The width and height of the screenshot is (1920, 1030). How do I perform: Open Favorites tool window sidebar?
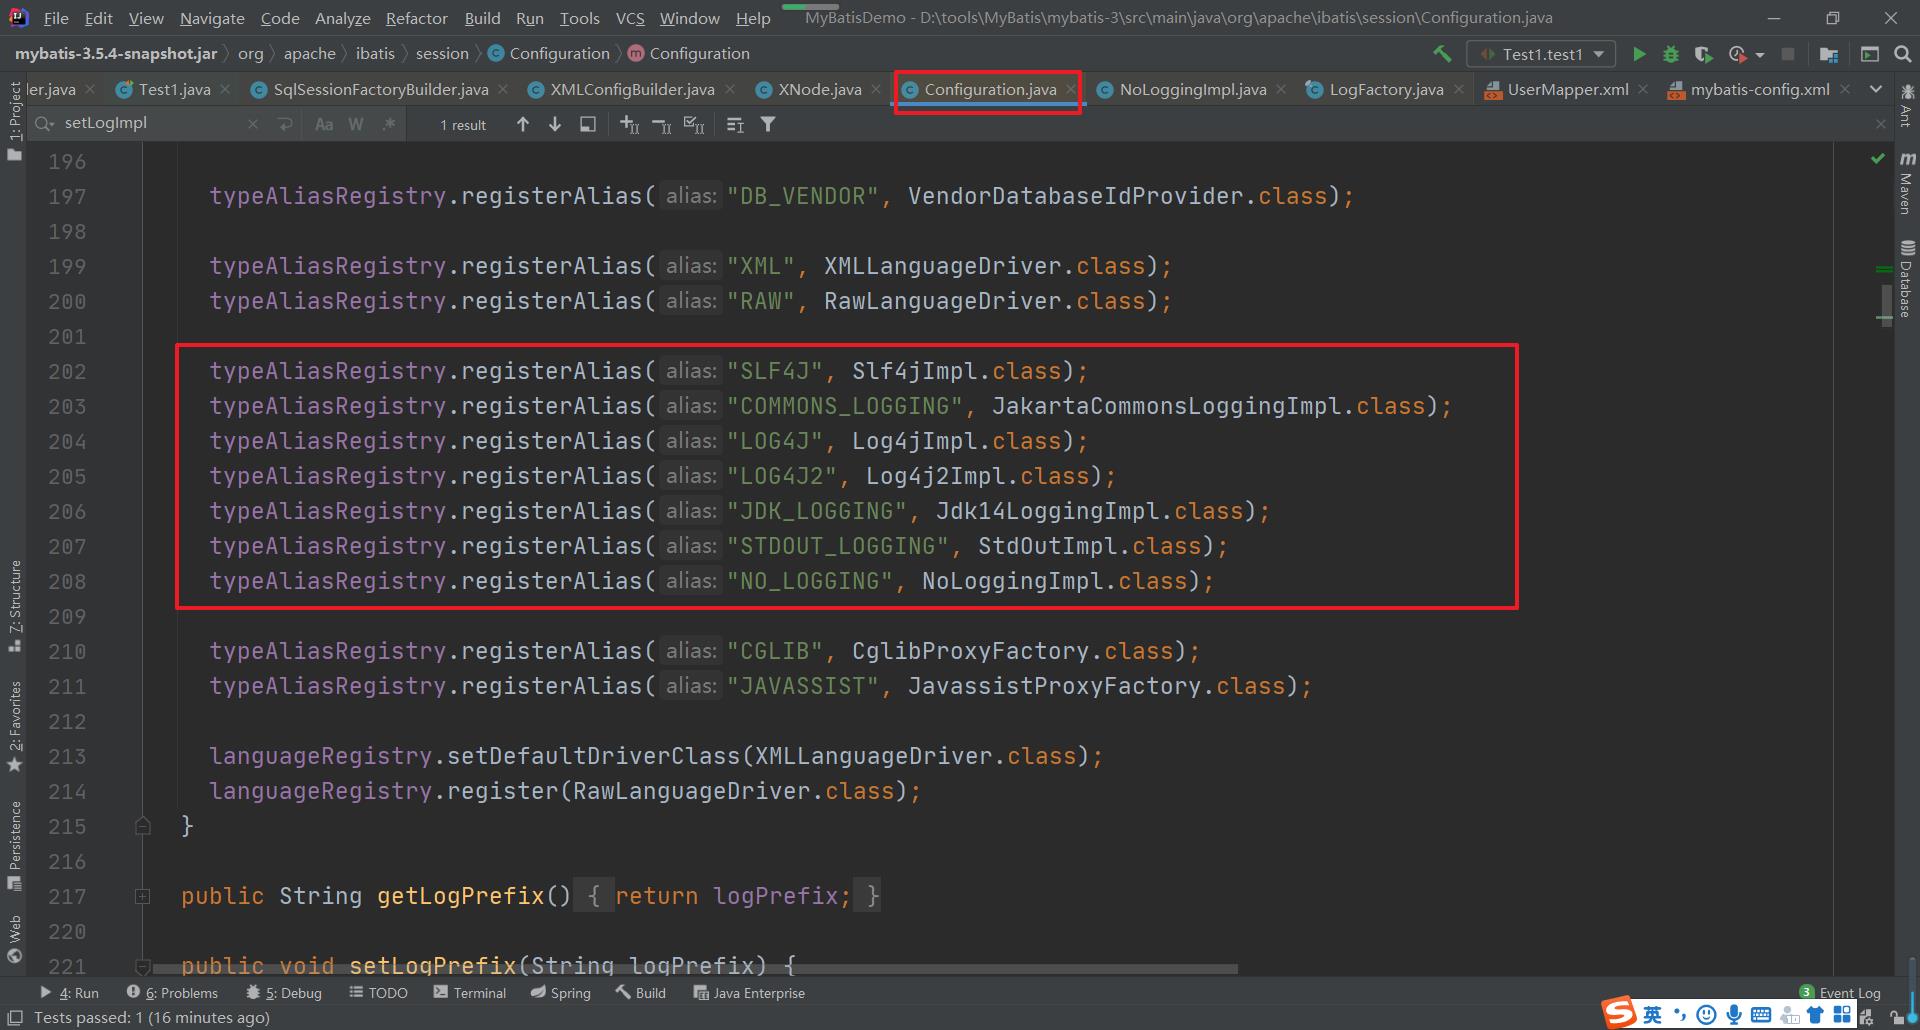(x=14, y=726)
